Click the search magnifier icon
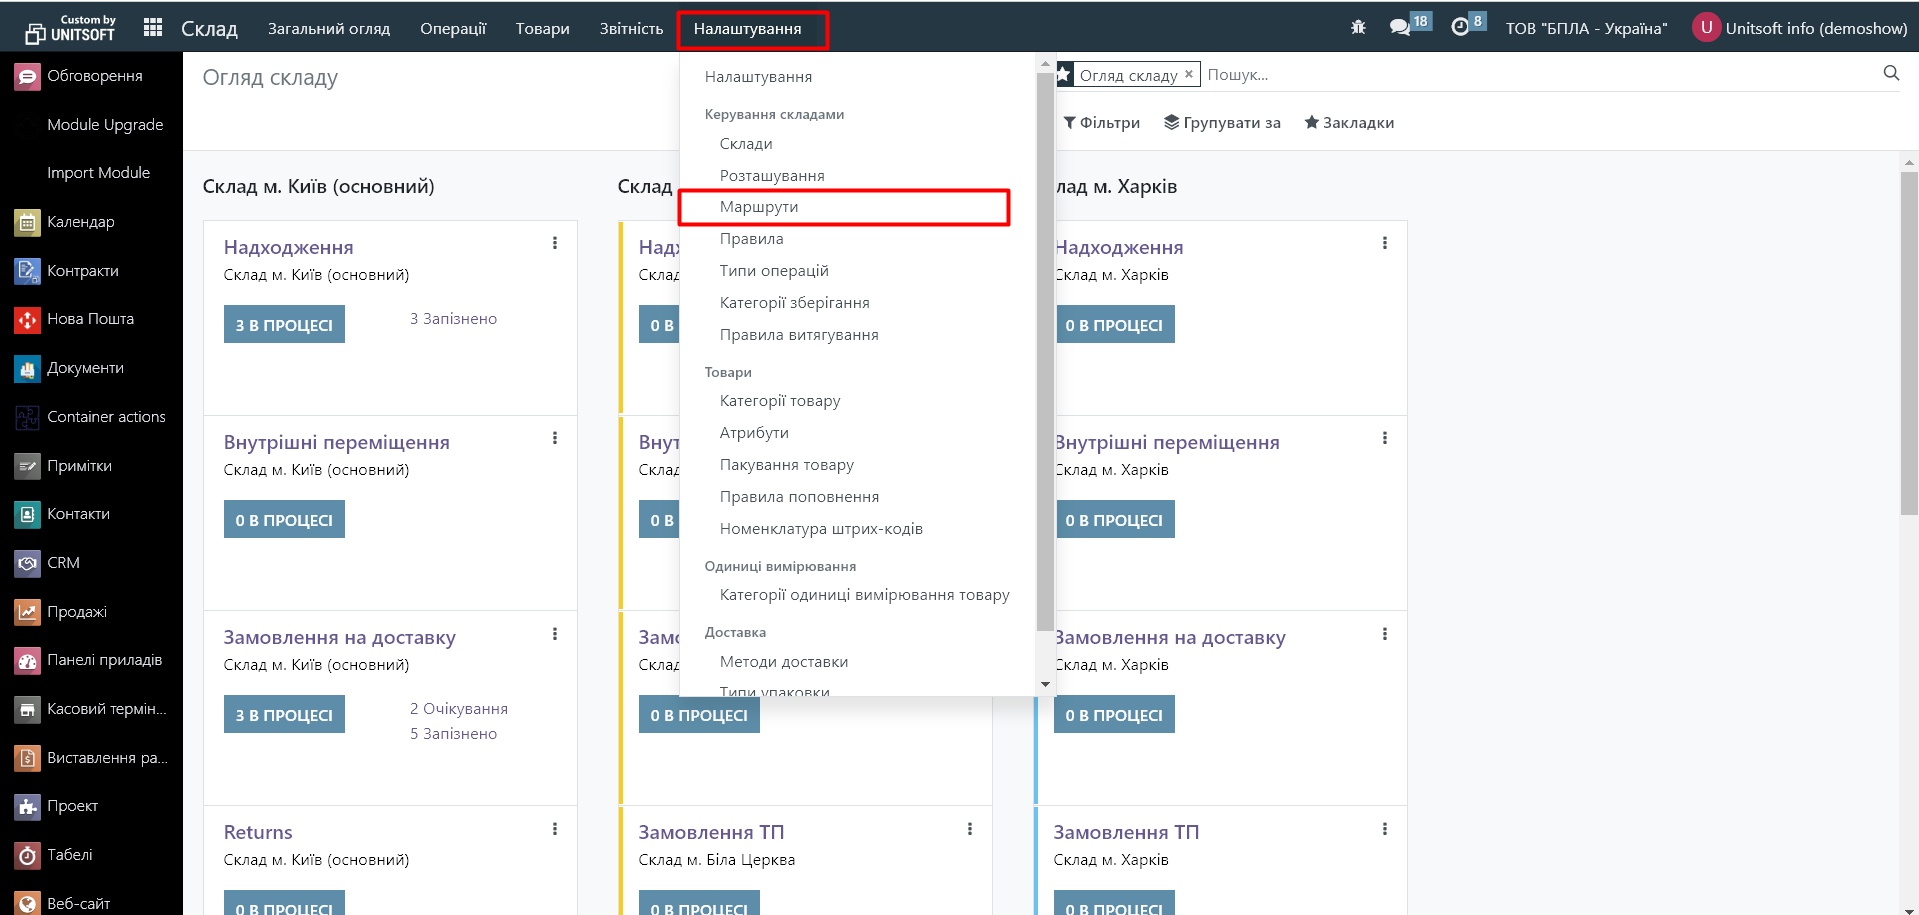Image resolution: width=1919 pixels, height=915 pixels. click(1891, 73)
